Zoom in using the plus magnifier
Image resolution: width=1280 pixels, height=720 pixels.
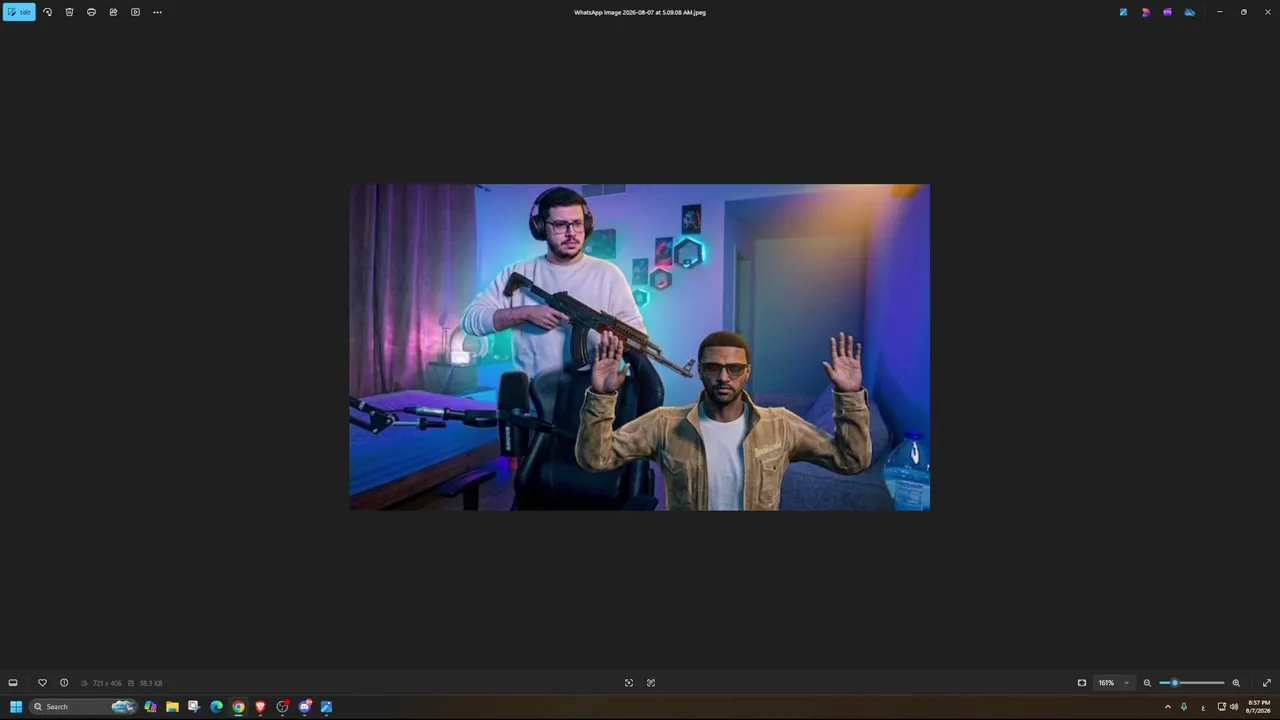tap(1236, 683)
